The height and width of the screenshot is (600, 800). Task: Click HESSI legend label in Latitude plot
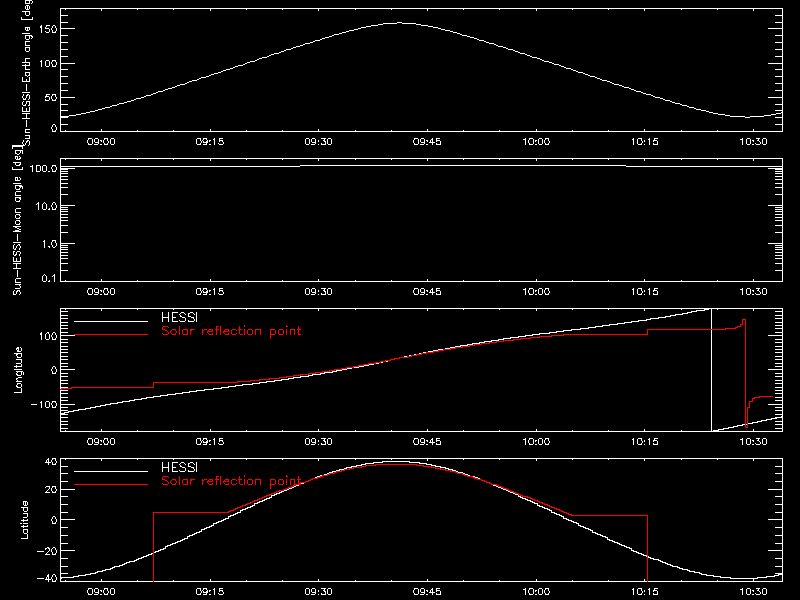pos(179,467)
